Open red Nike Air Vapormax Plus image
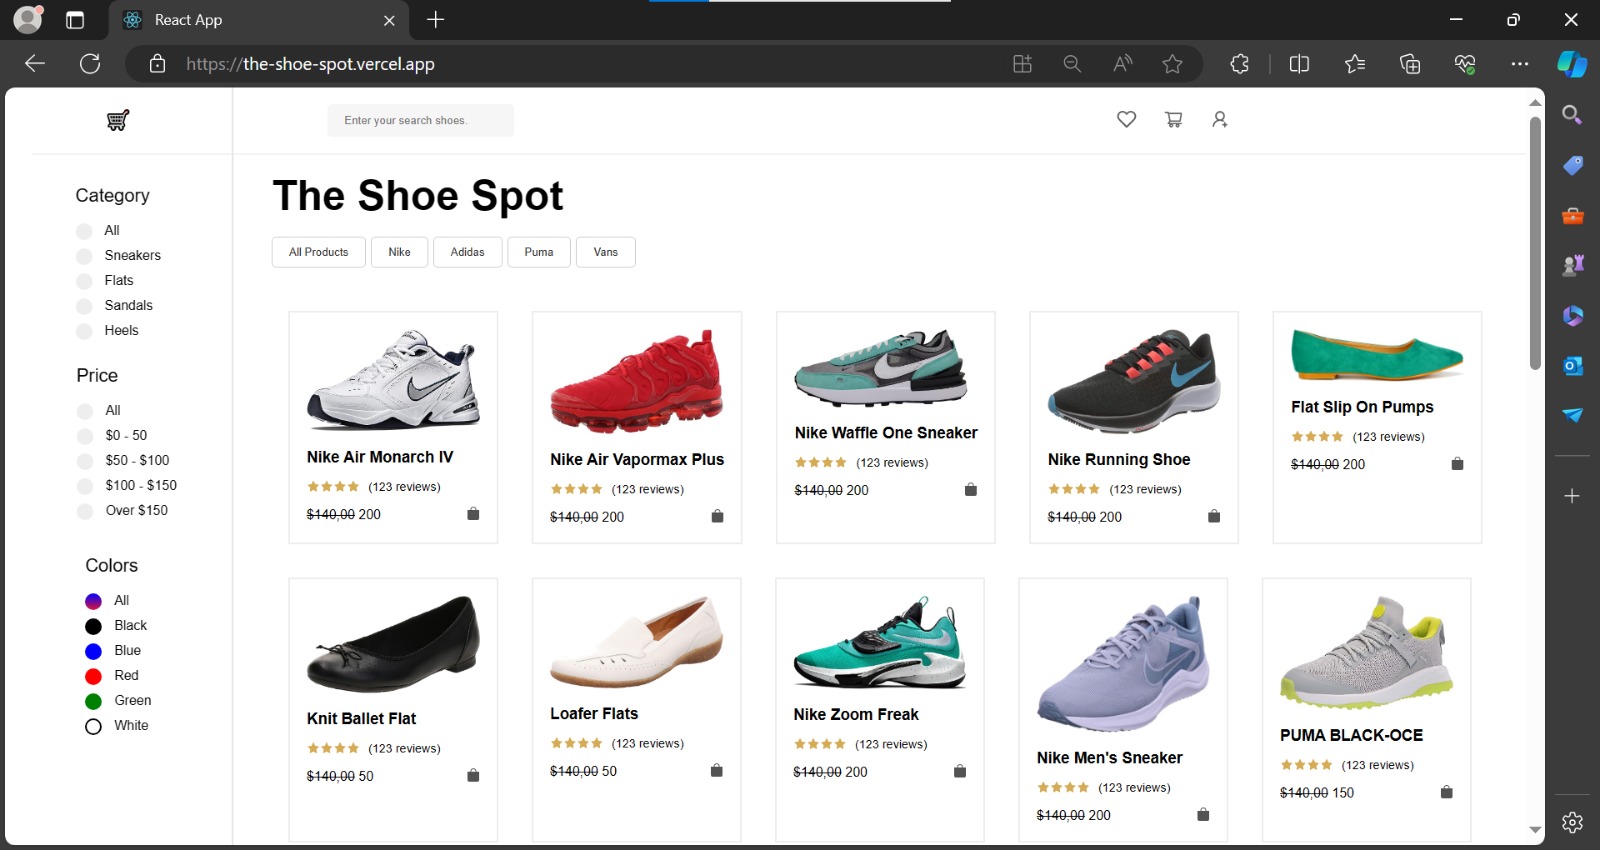1600x850 pixels. click(x=637, y=381)
